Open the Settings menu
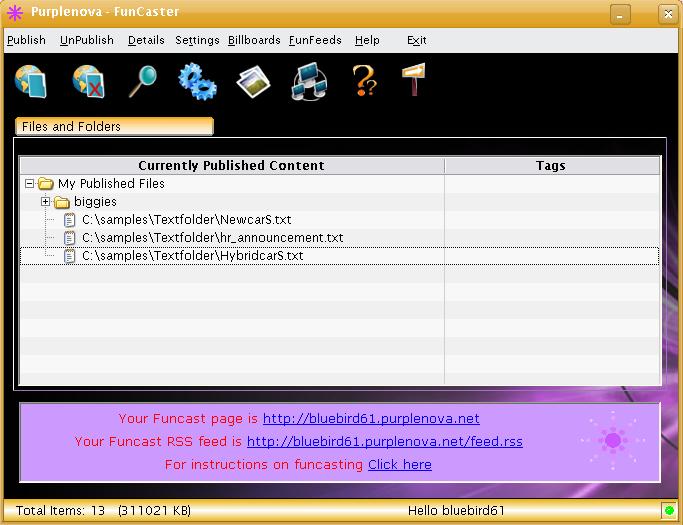 pyautogui.click(x=197, y=40)
